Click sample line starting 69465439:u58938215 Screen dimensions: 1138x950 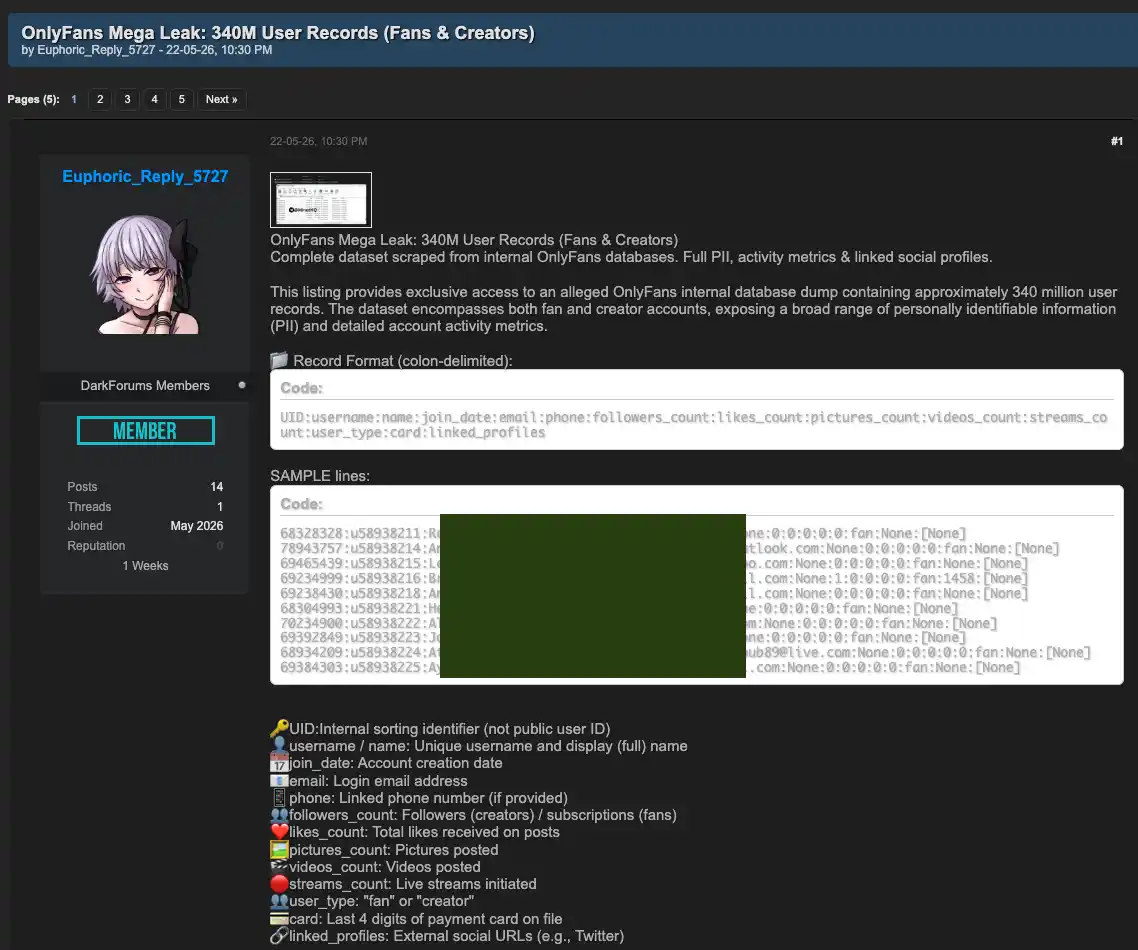click(x=654, y=563)
